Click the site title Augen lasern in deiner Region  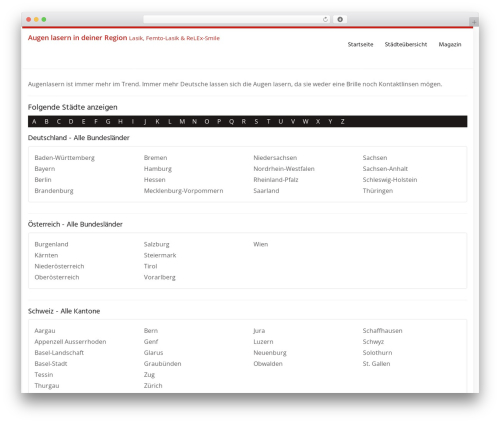click(x=77, y=38)
